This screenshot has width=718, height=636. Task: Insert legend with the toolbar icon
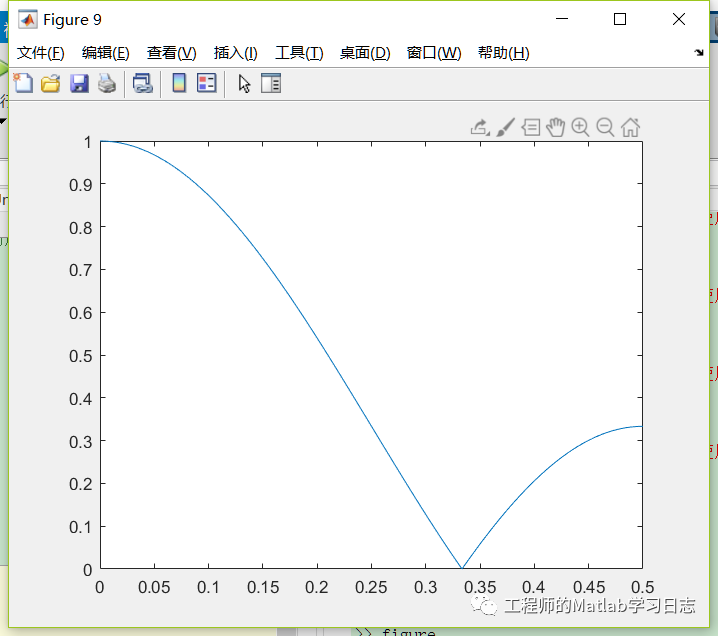(207, 83)
